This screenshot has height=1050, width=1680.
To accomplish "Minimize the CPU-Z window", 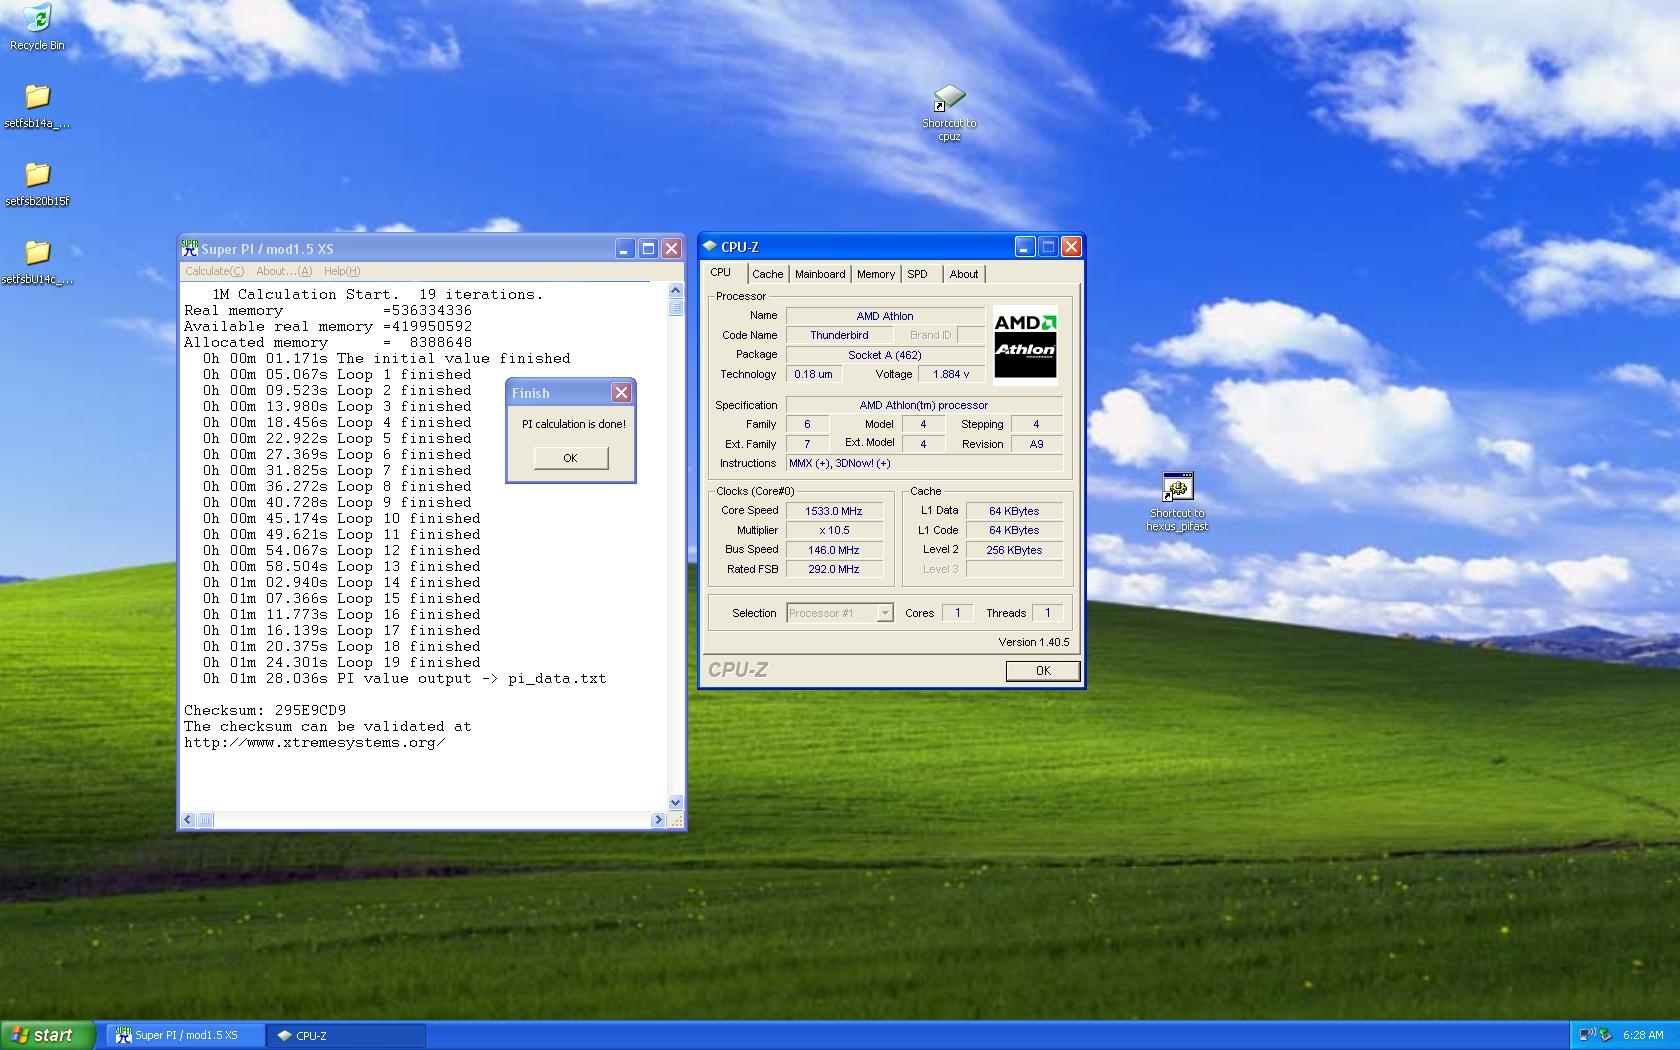I will pyautogui.click(x=1025, y=246).
